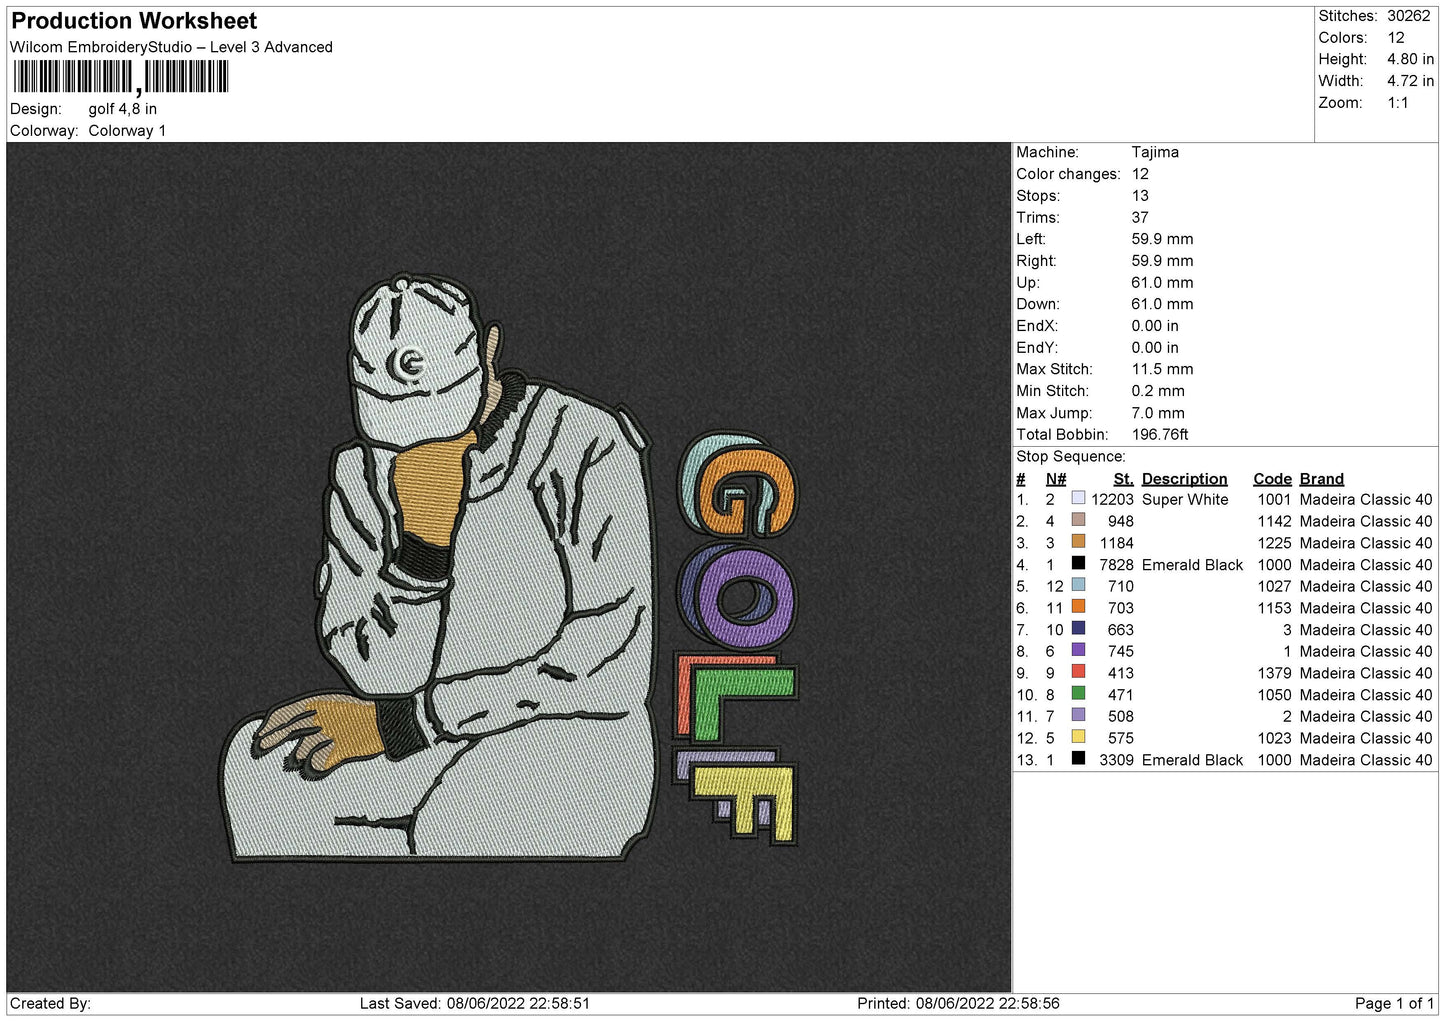
Task: Select the light blue swatch with code 1027
Action: (1078, 585)
